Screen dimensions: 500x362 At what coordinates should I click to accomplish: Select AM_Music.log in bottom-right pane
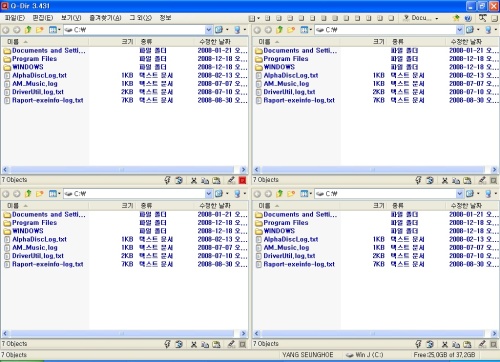tap(286, 248)
